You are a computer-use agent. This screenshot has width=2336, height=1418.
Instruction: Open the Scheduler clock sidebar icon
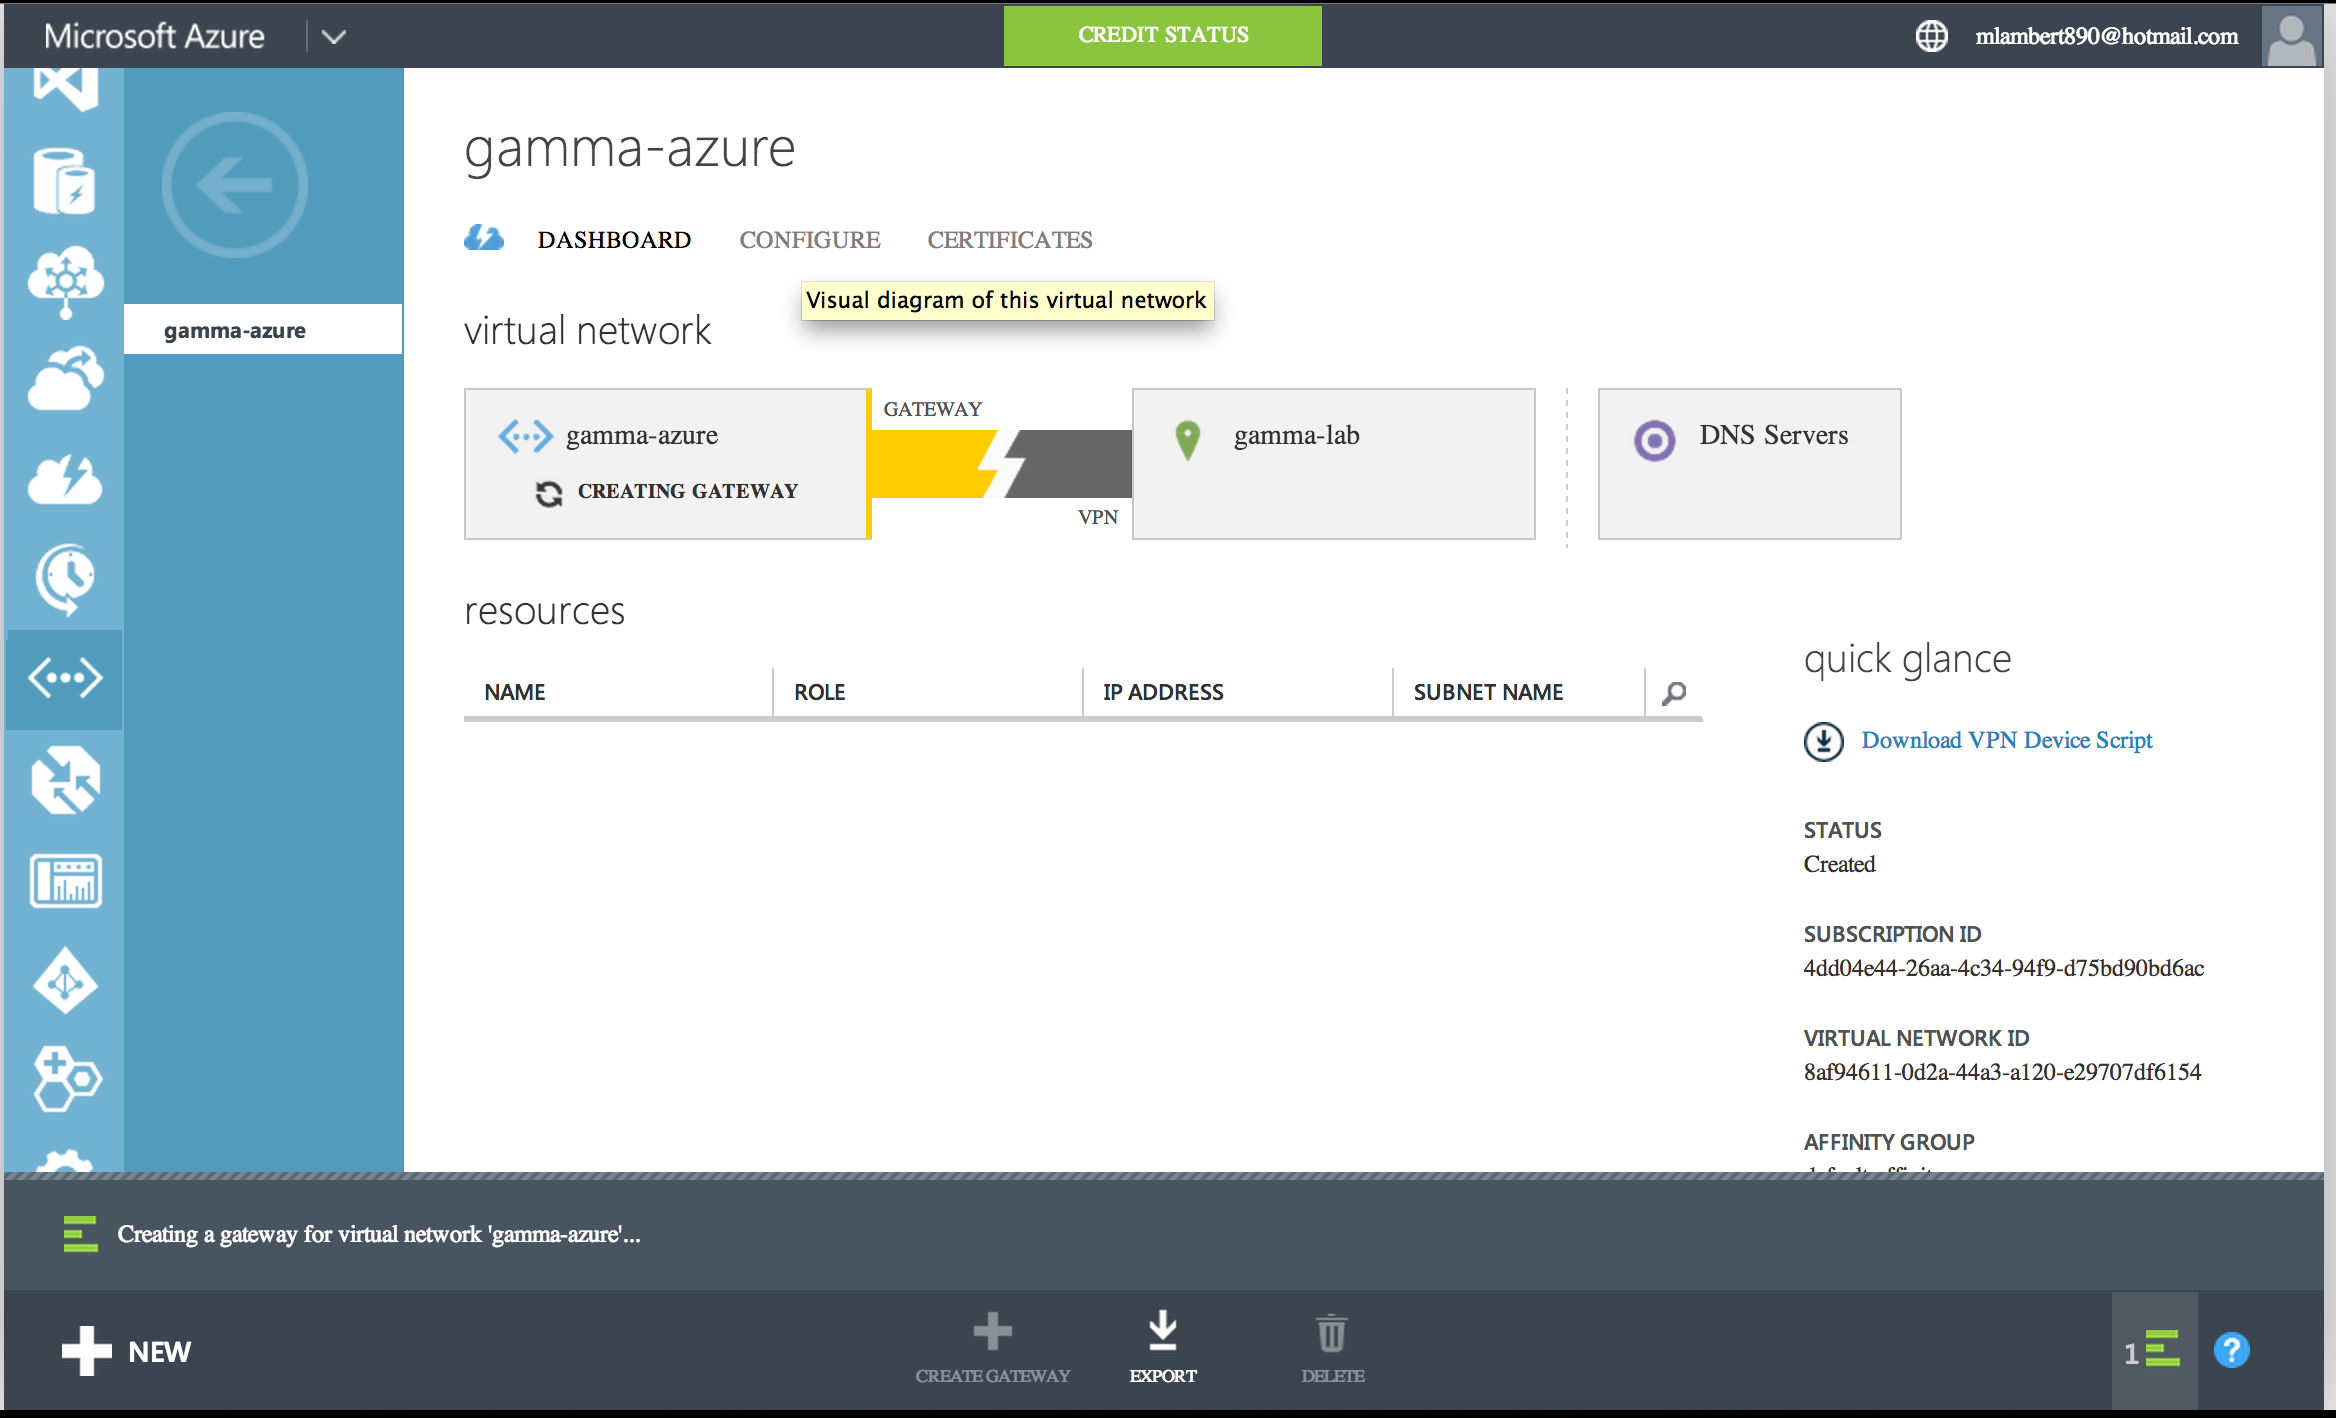(65, 578)
